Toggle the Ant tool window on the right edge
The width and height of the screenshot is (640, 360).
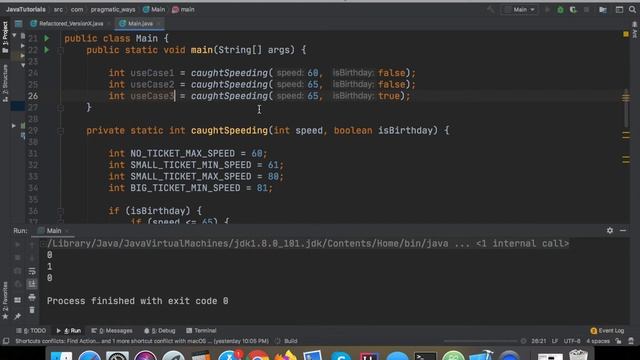[635, 31]
